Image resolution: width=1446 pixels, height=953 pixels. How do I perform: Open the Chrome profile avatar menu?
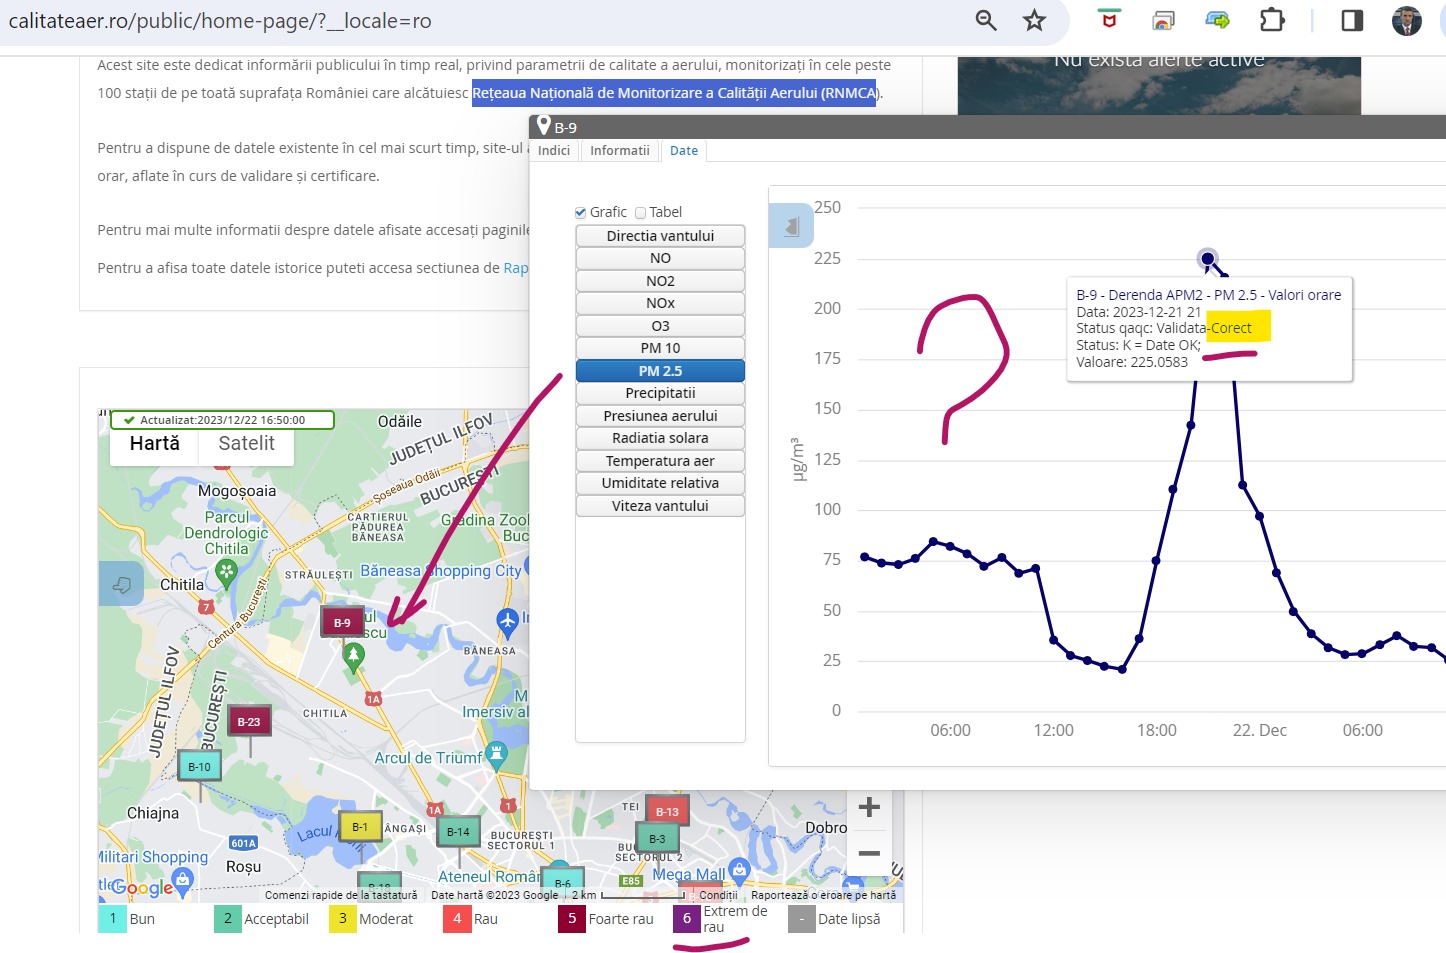[x=1406, y=21]
